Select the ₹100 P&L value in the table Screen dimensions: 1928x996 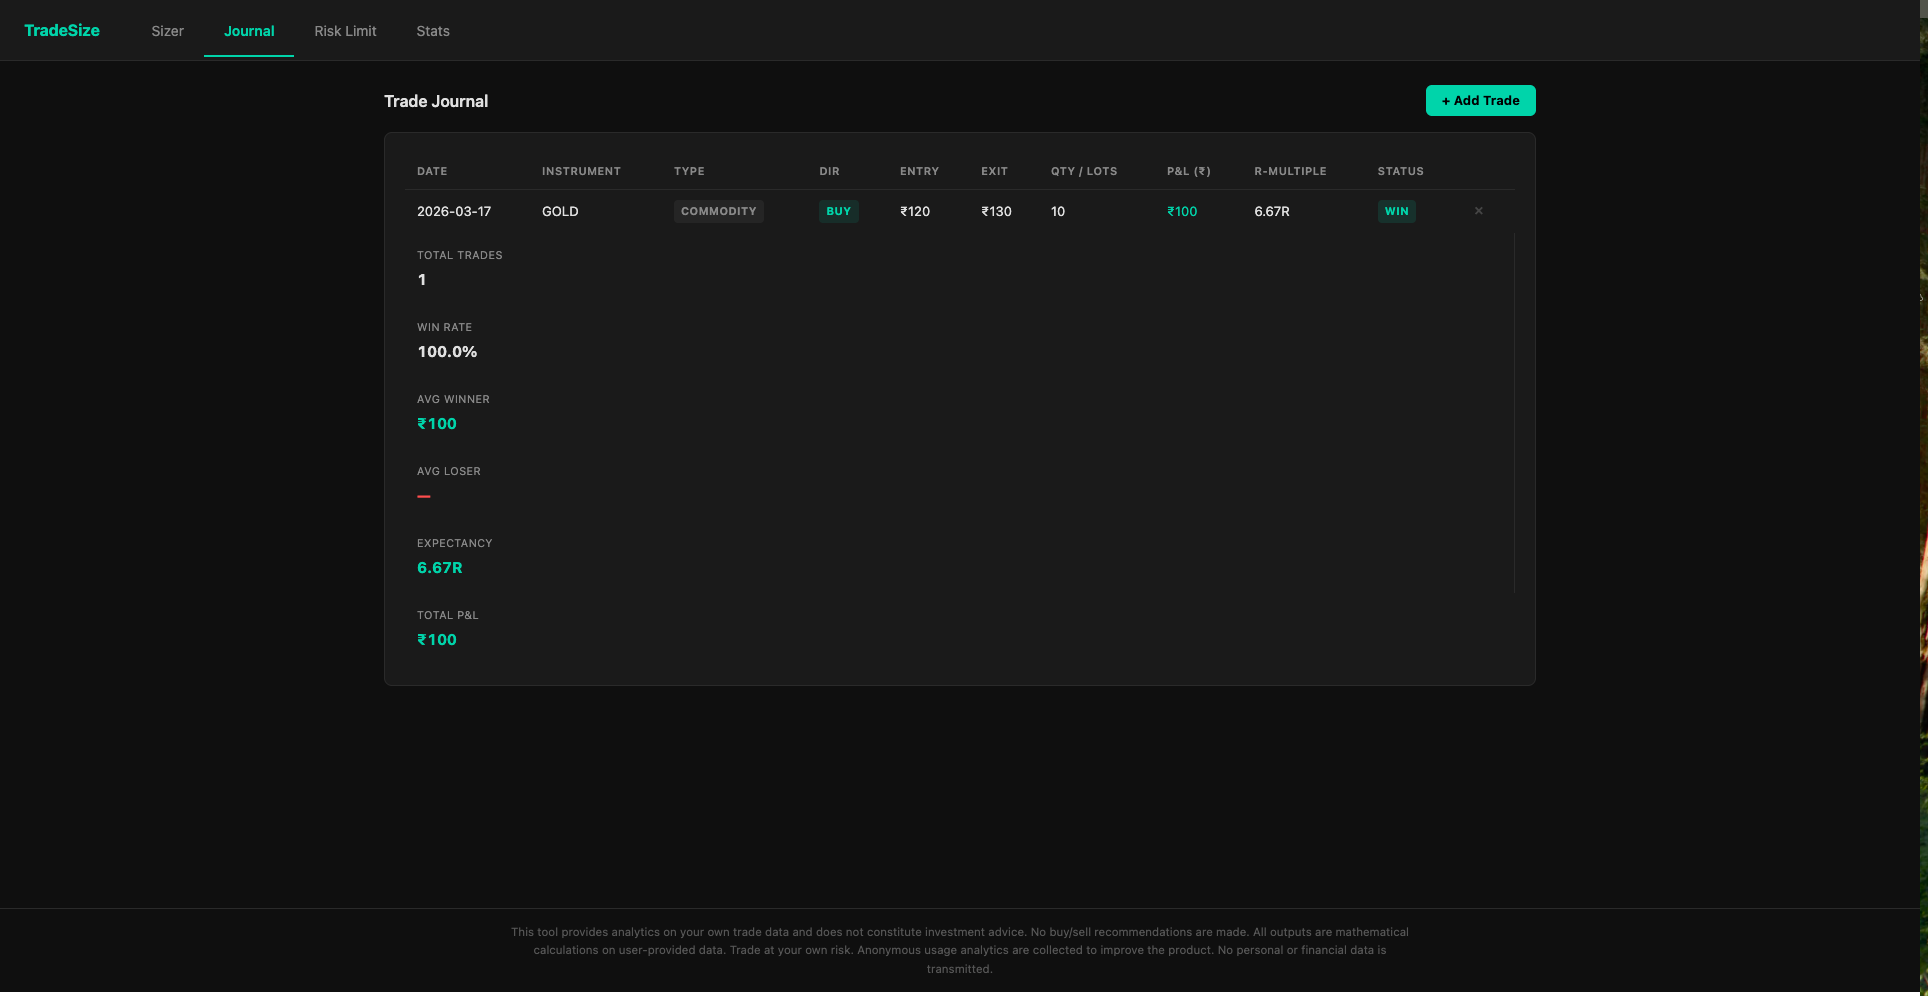[x=1182, y=211]
